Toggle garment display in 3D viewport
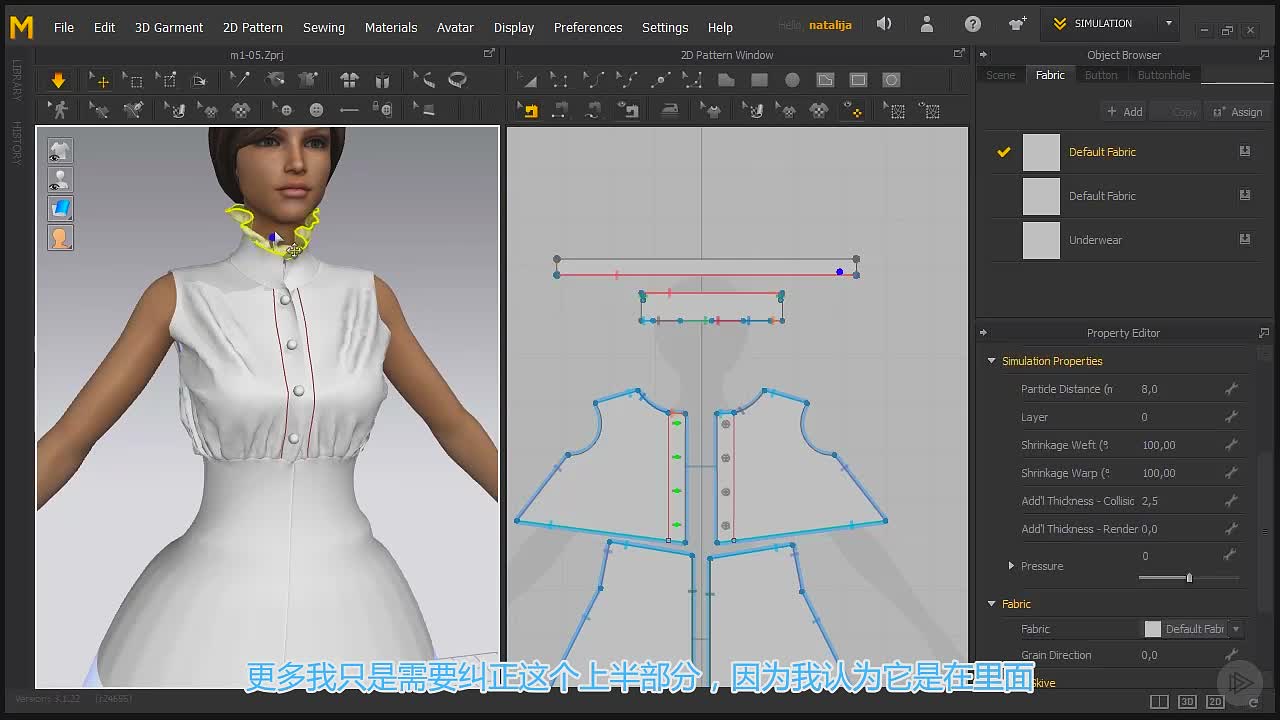 pos(60,151)
